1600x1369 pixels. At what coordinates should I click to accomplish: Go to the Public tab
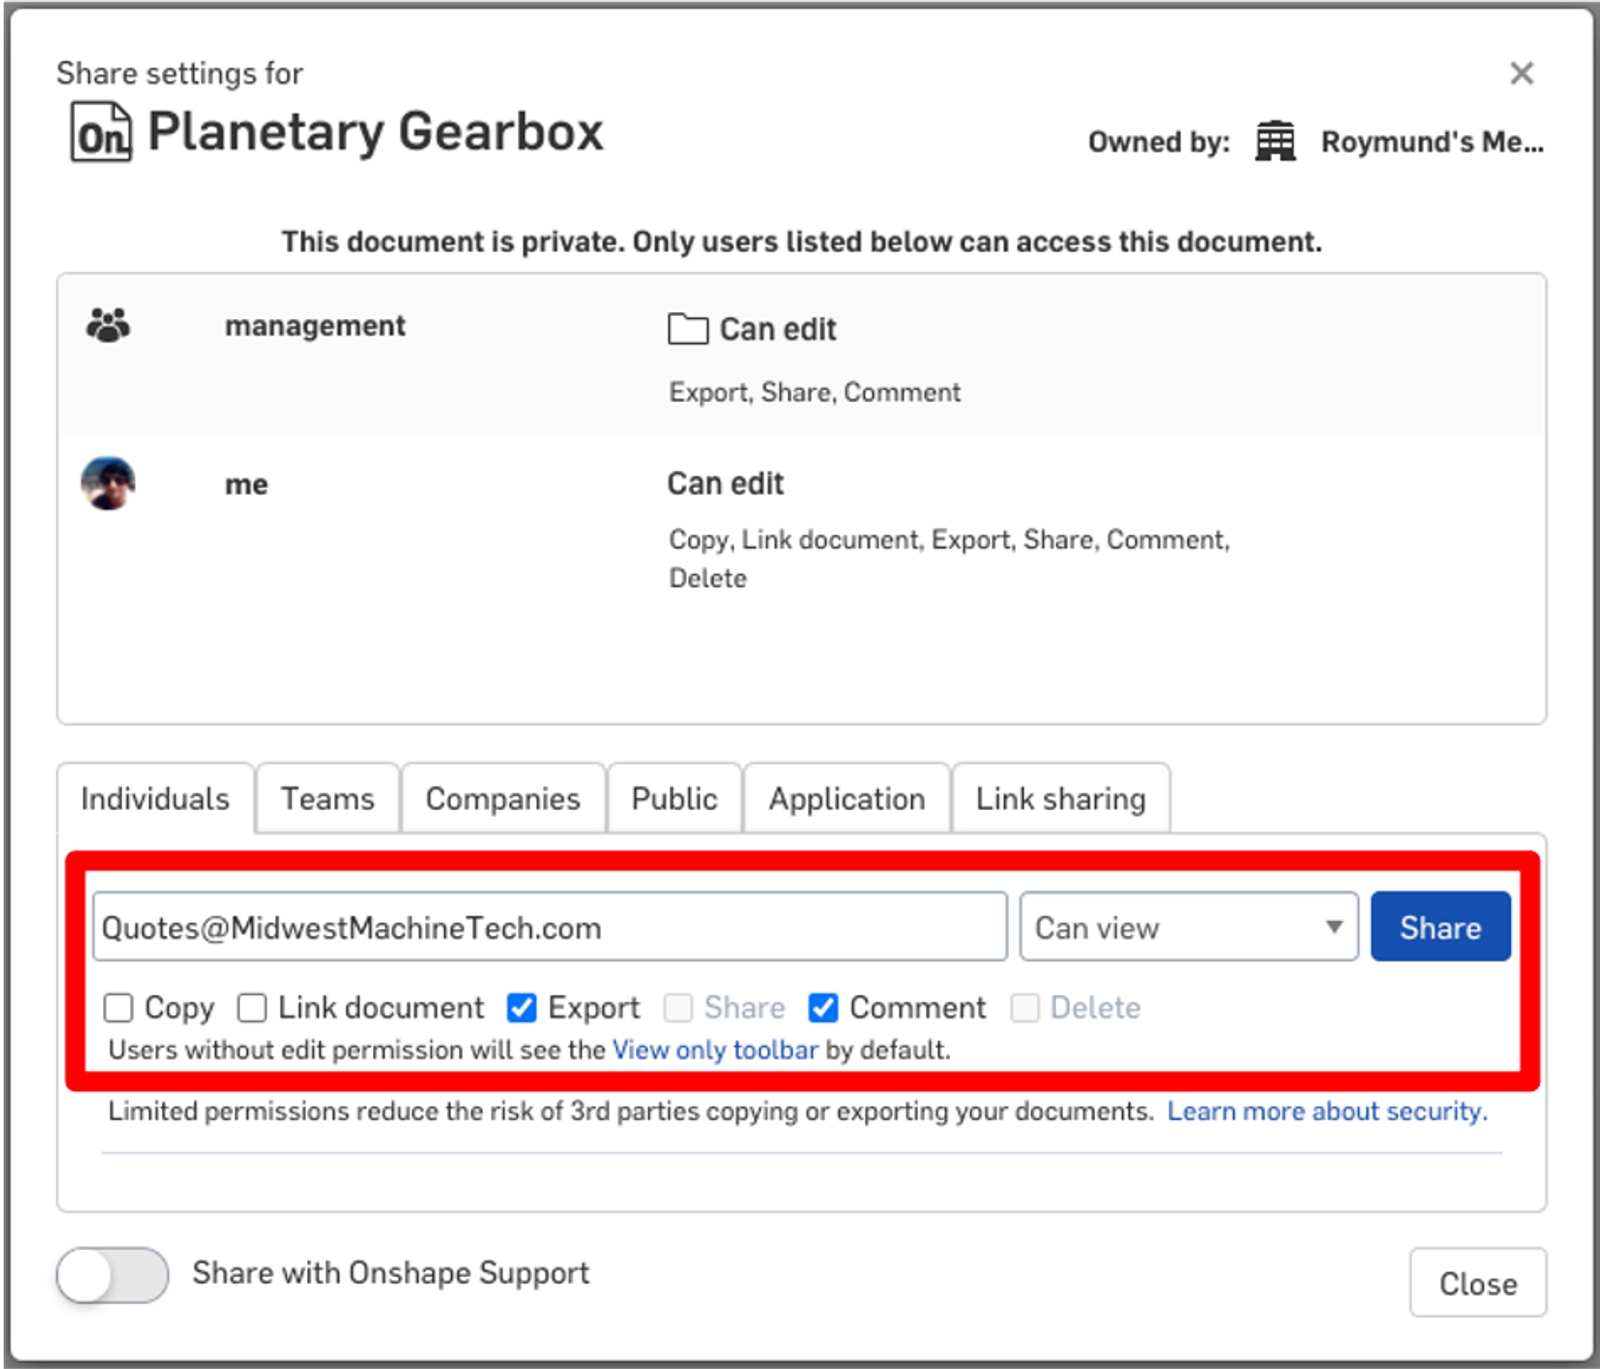[674, 799]
